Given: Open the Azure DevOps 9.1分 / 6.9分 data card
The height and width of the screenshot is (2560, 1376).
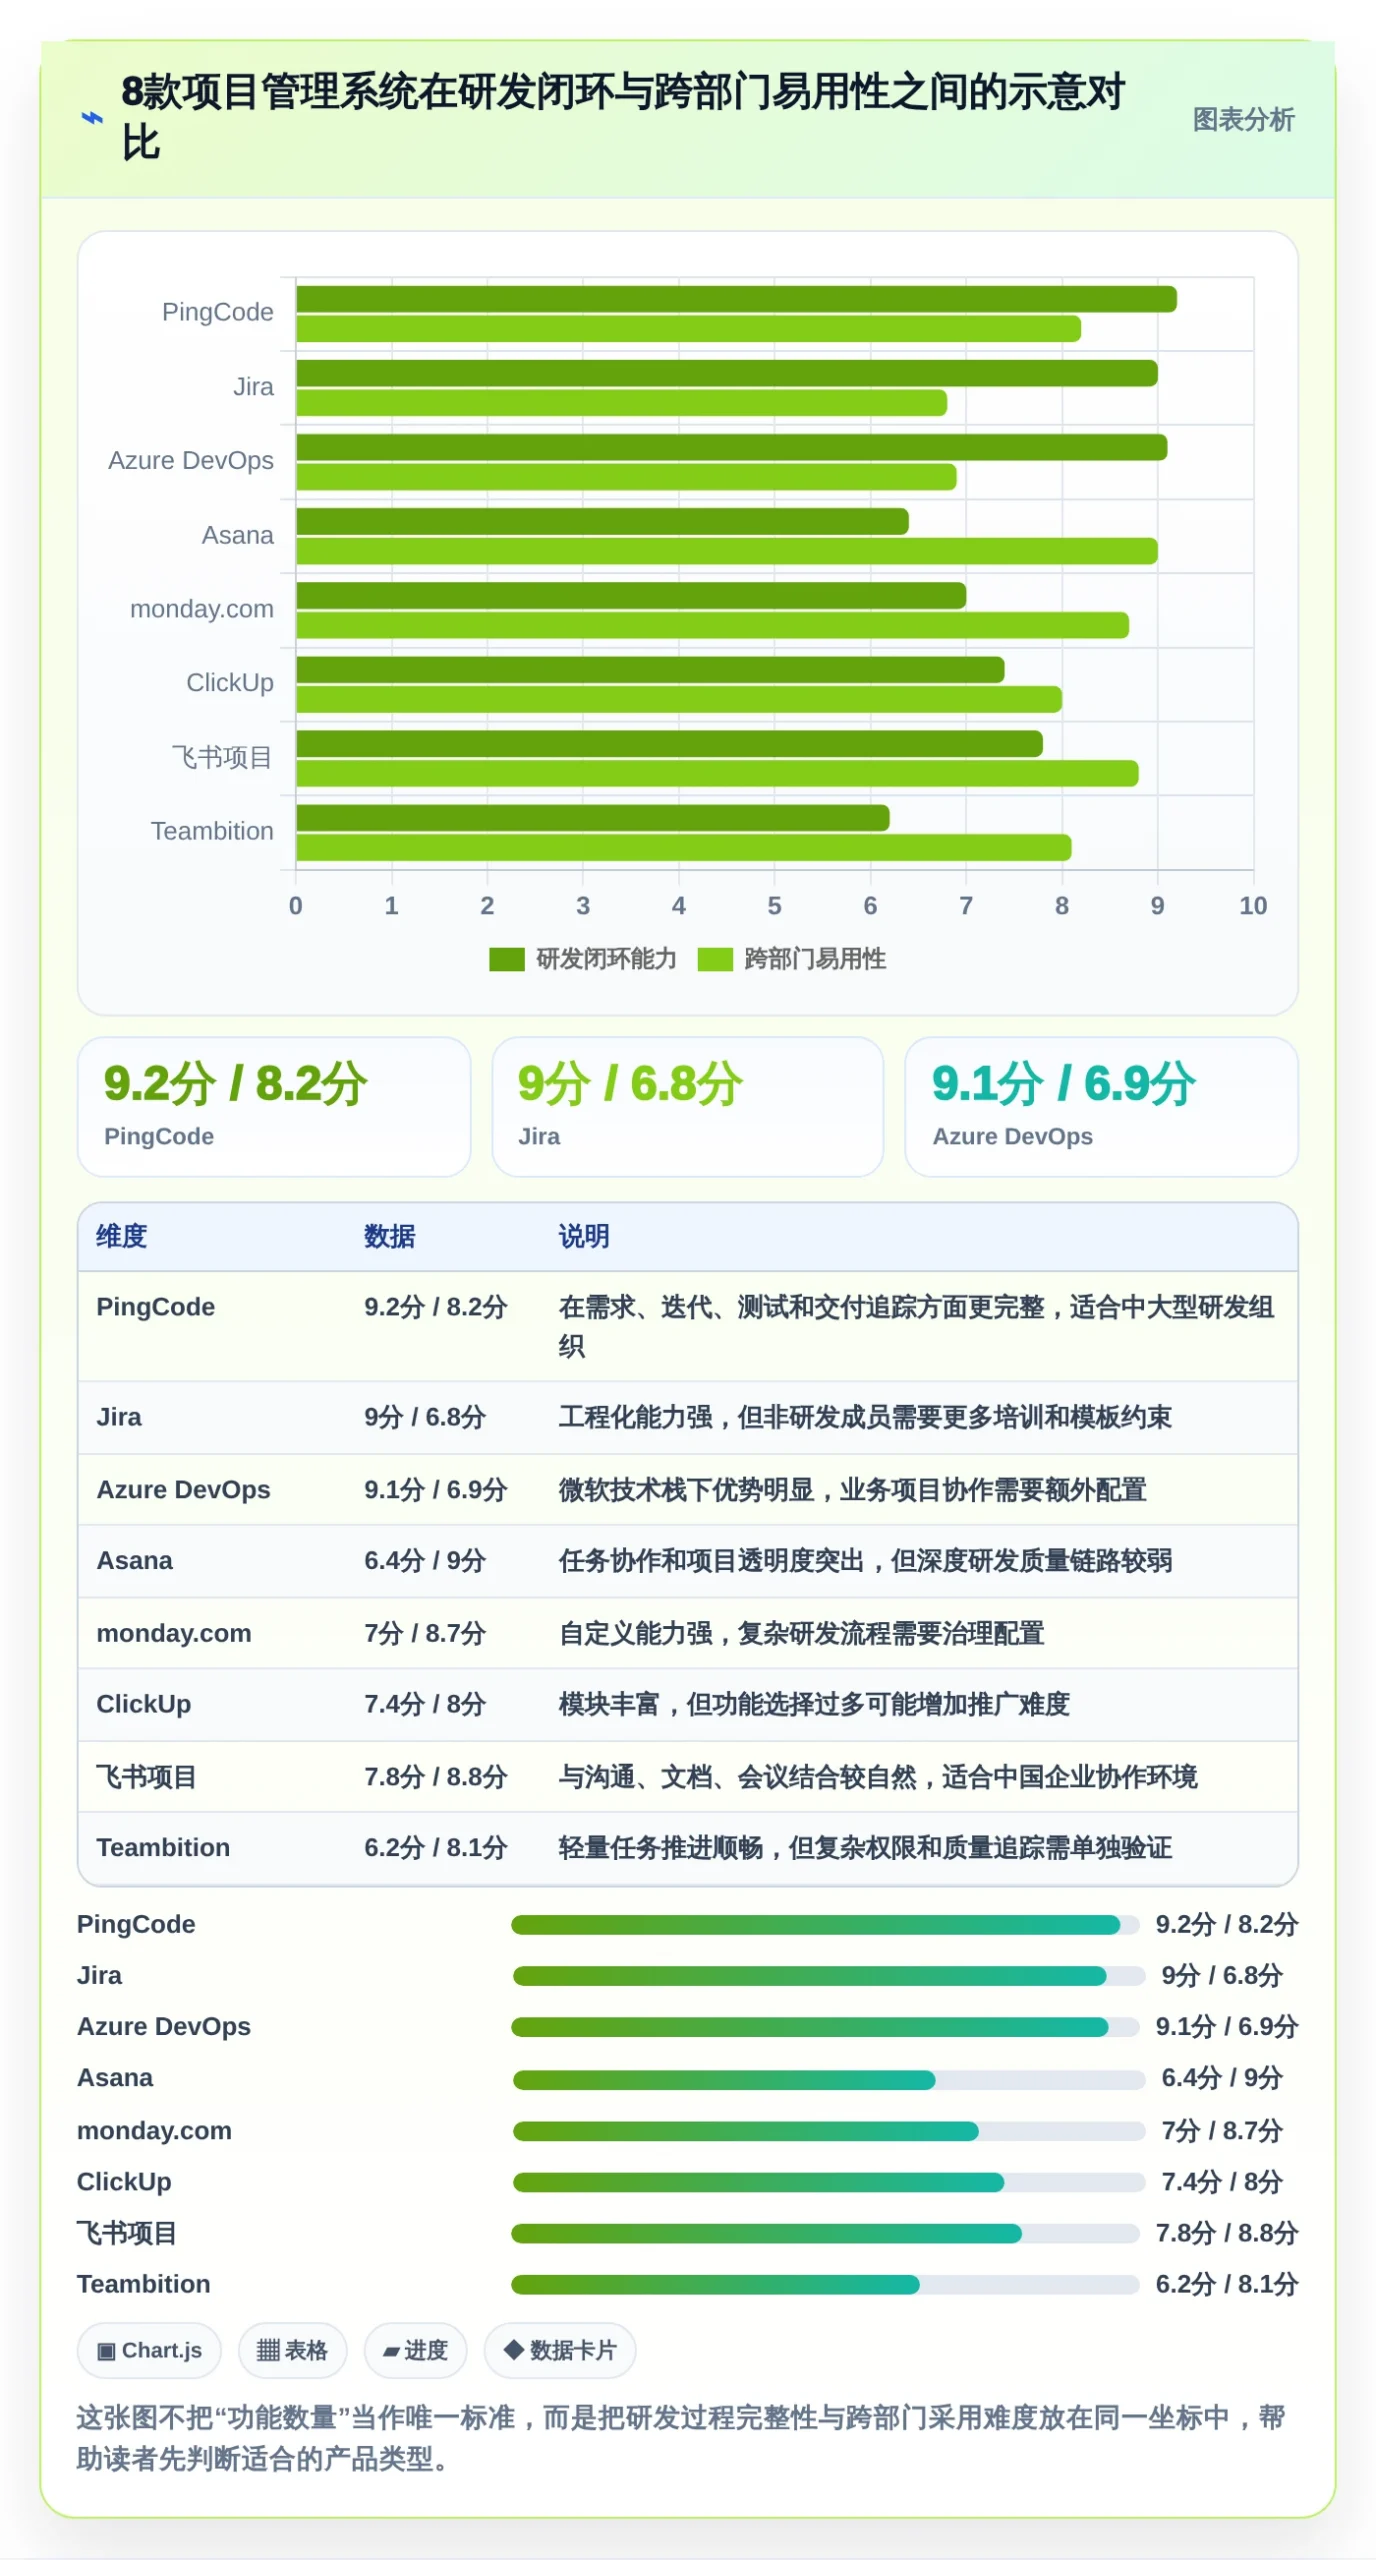Looking at the screenshot, I should click(1101, 1106).
